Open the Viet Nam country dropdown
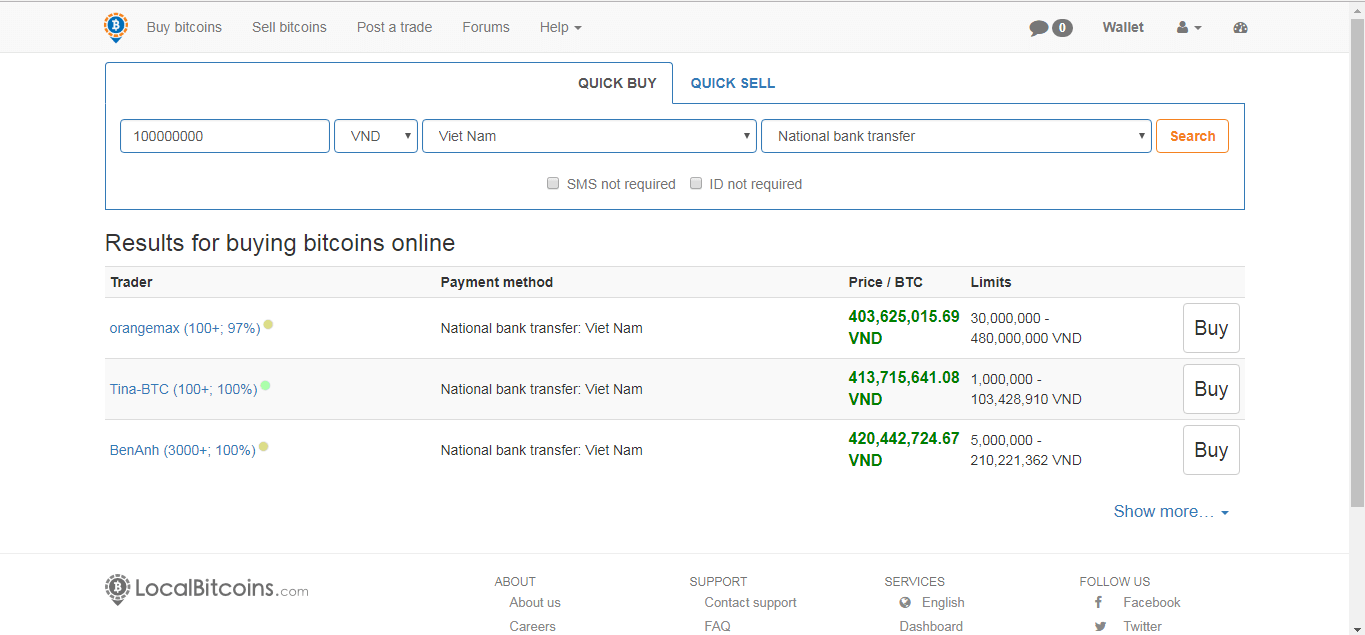Image resolution: width=1365 pixels, height=635 pixels. click(x=589, y=136)
